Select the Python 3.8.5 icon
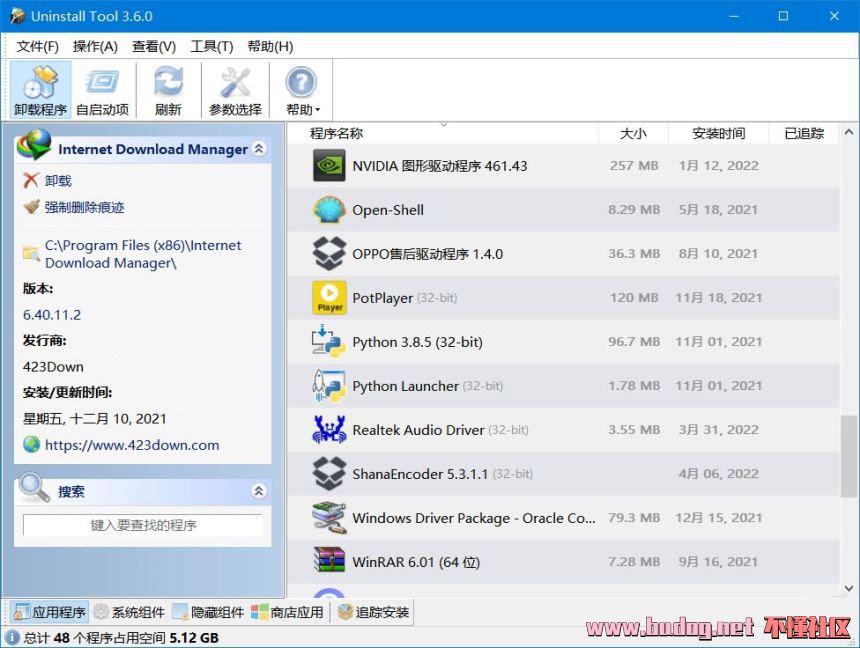Screen dimensions: 860x648 (329, 342)
